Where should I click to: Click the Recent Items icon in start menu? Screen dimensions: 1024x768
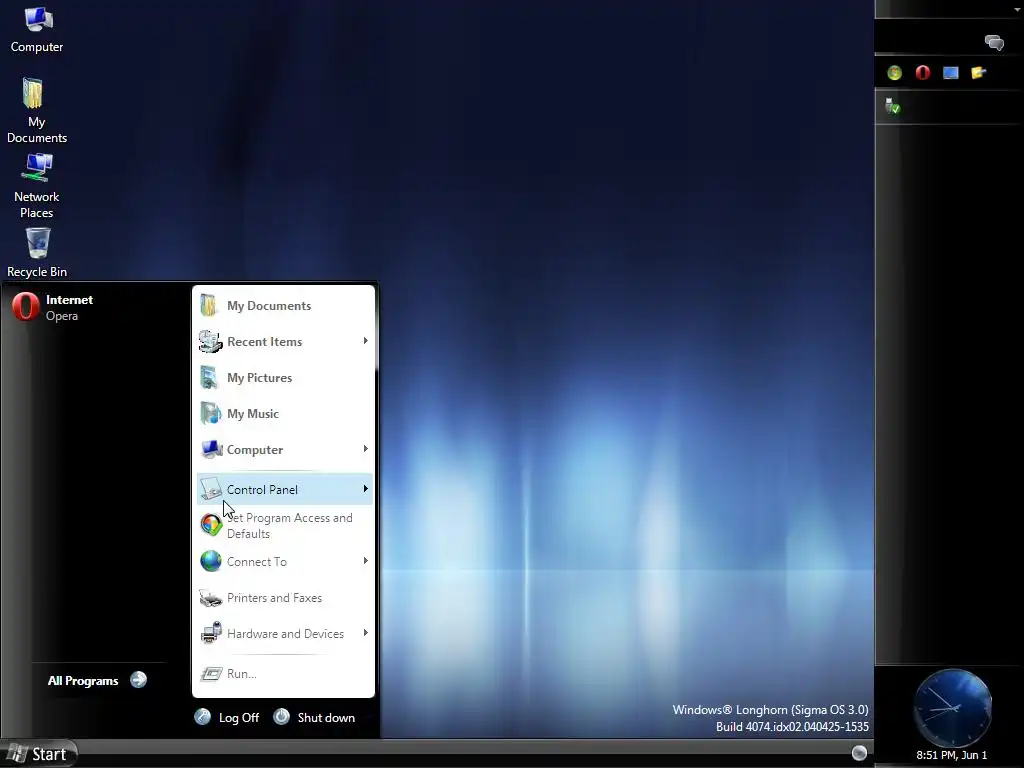[x=210, y=341]
